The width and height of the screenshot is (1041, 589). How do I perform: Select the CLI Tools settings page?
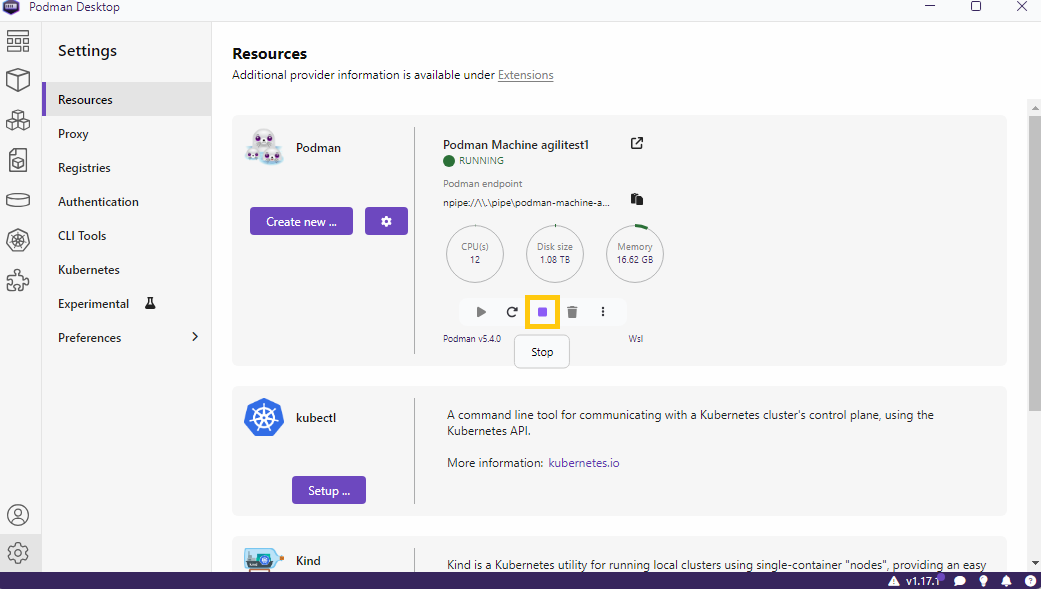(82, 236)
